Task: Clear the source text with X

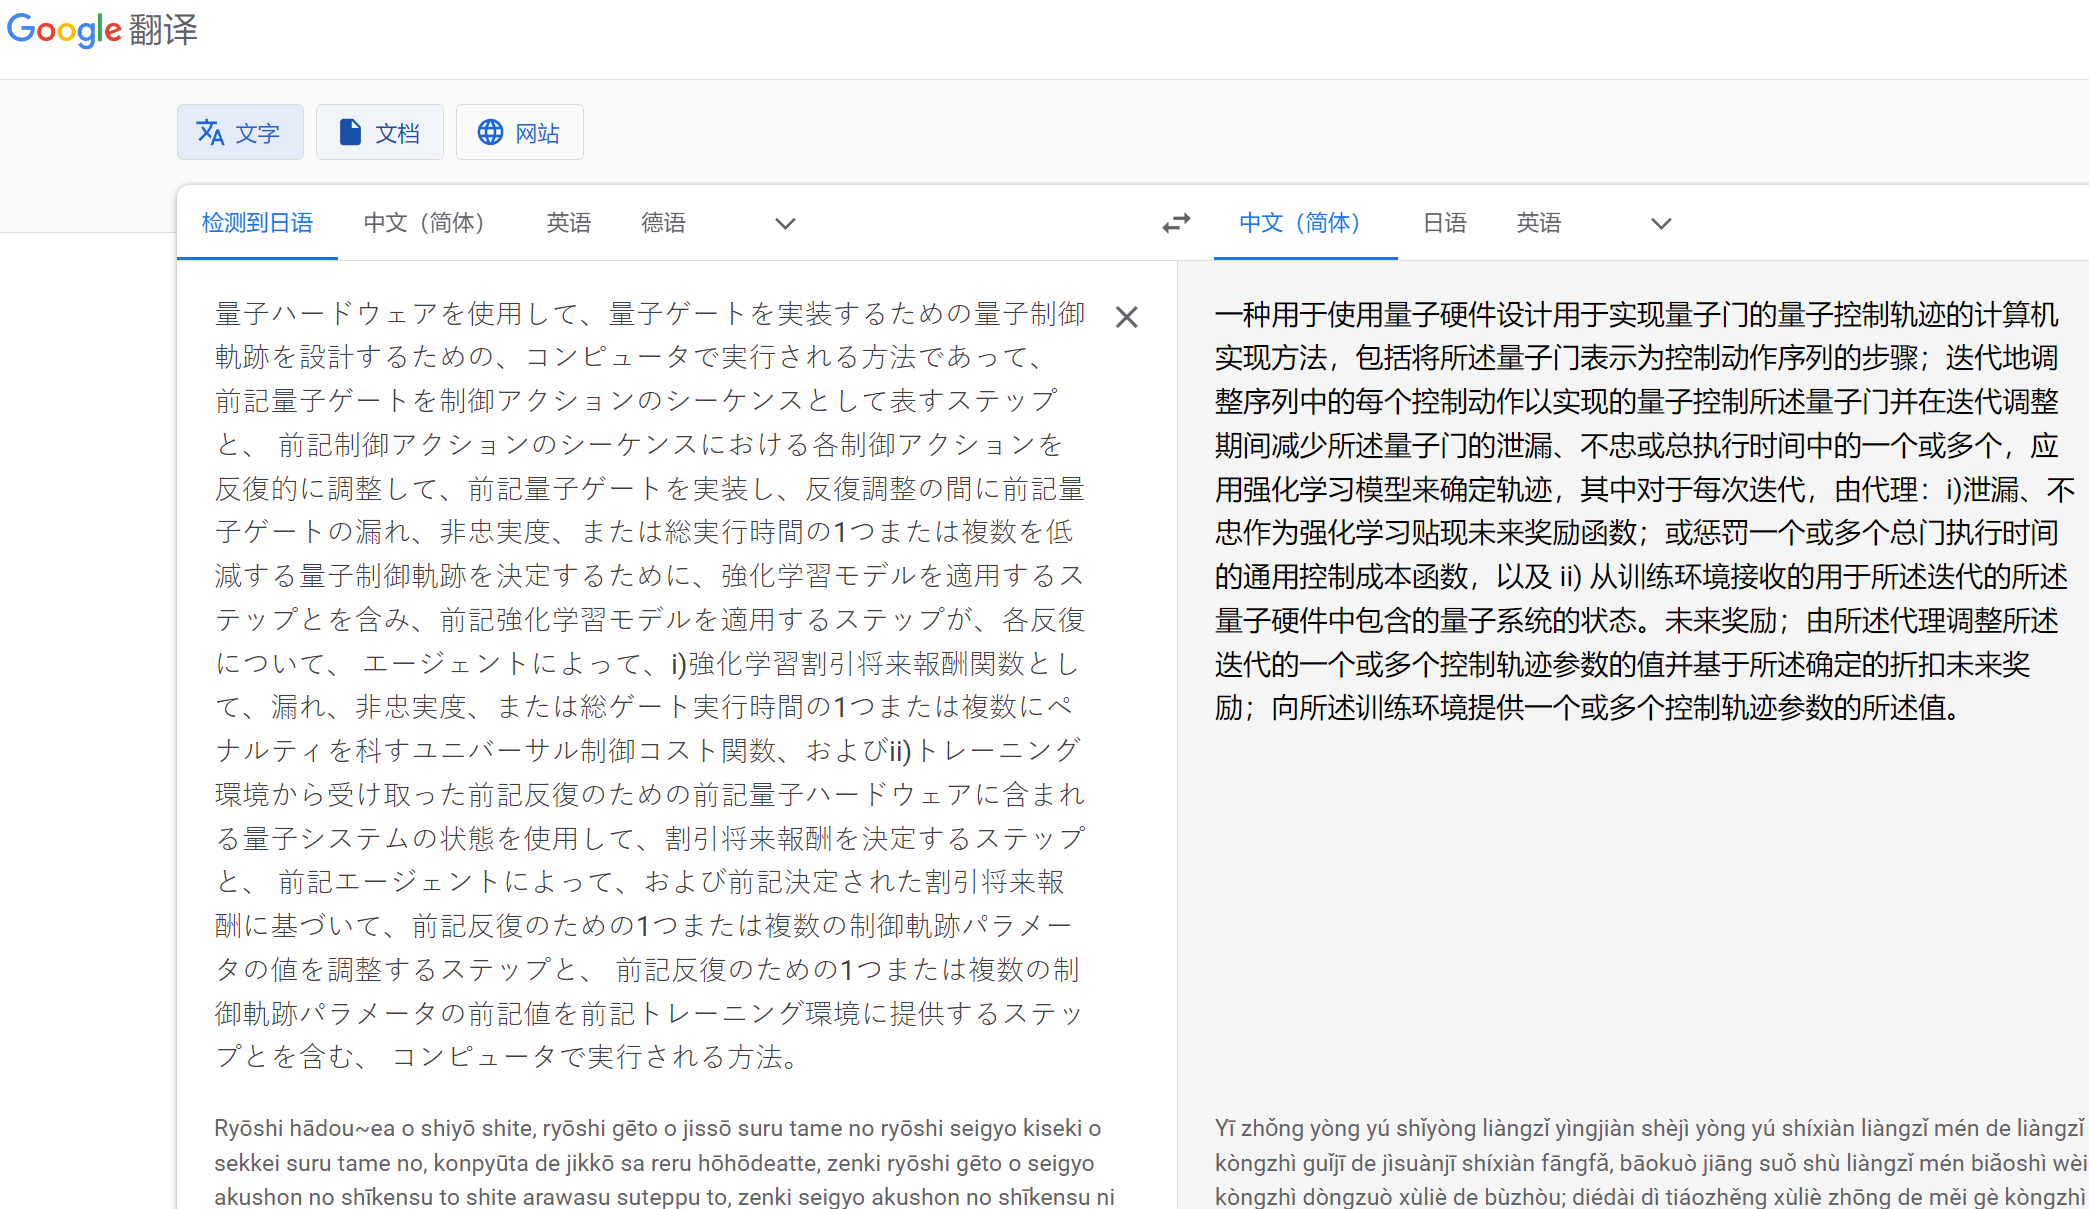Action: coord(1126,317)
